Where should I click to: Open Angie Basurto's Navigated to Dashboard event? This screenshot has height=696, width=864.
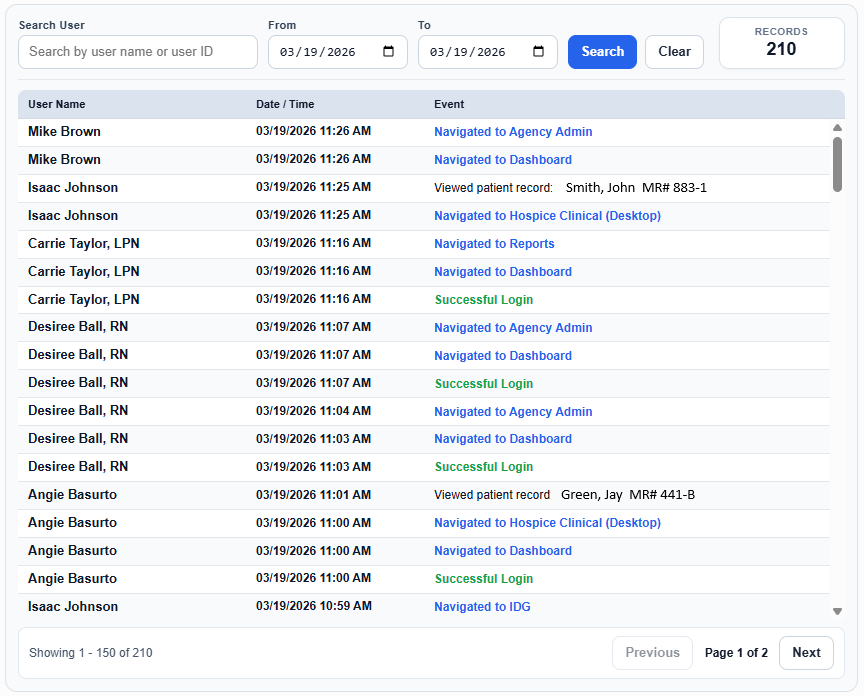pos(503,551)
